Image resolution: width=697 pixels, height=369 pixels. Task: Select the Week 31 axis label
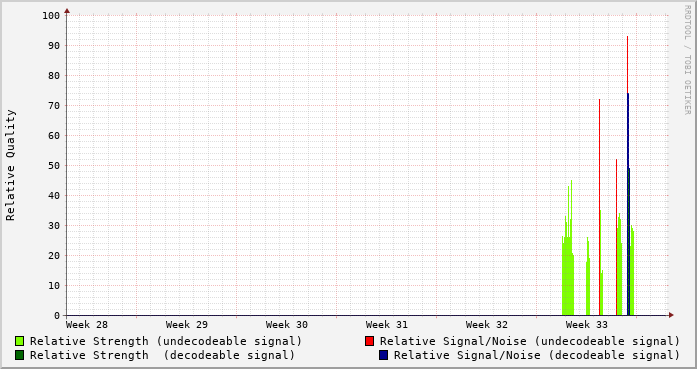[x=387, y=325]
